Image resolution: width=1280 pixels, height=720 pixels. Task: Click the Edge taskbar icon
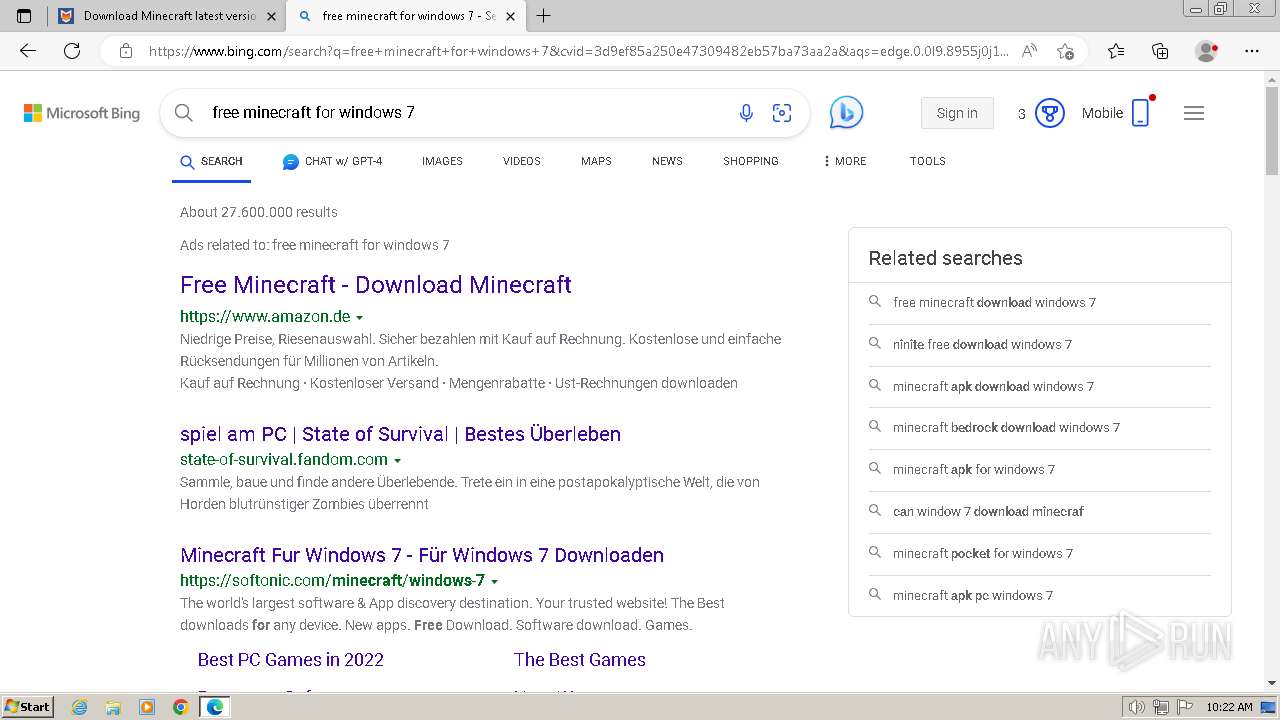coord(214,707)
